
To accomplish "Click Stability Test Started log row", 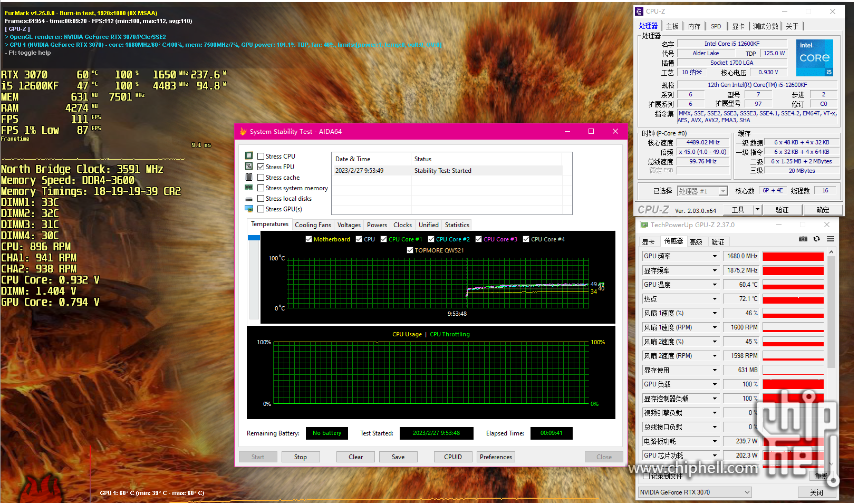I will (x=449, y=170).
